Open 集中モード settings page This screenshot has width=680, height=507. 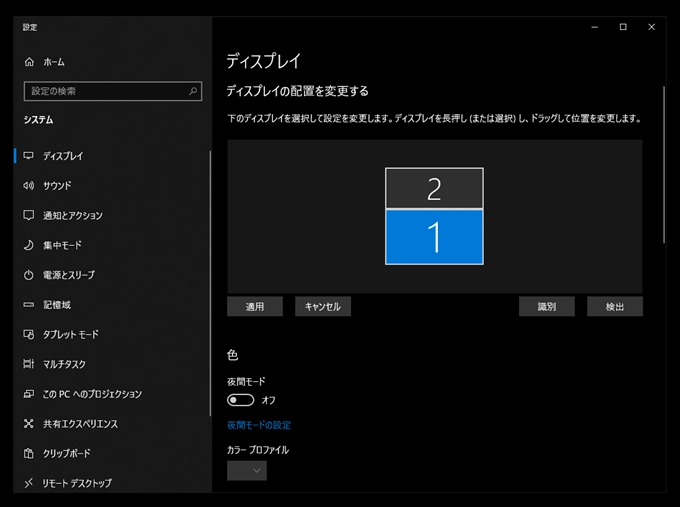62,245
